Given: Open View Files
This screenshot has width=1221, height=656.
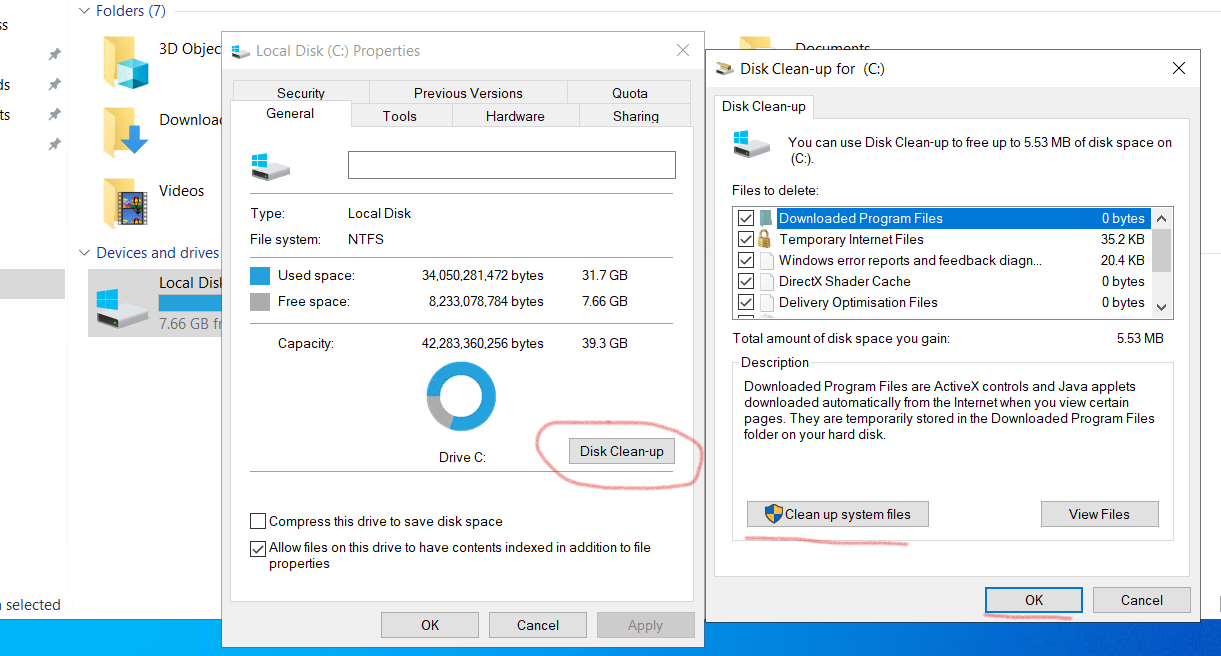Looking at the screenshot, I should (x=1099, y=514).
